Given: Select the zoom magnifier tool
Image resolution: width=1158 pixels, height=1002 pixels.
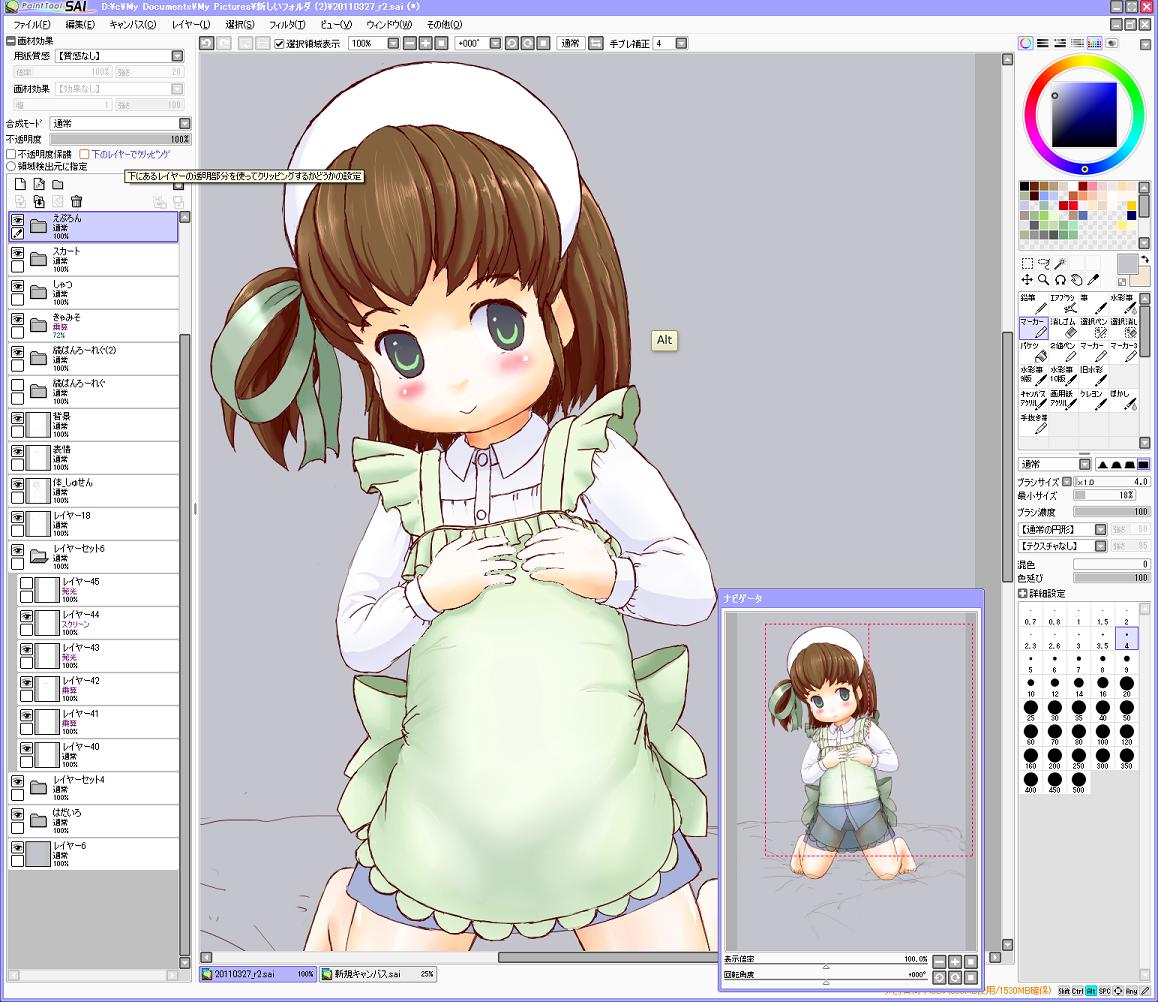Looking at the screenshot, I should point(1044,280).
